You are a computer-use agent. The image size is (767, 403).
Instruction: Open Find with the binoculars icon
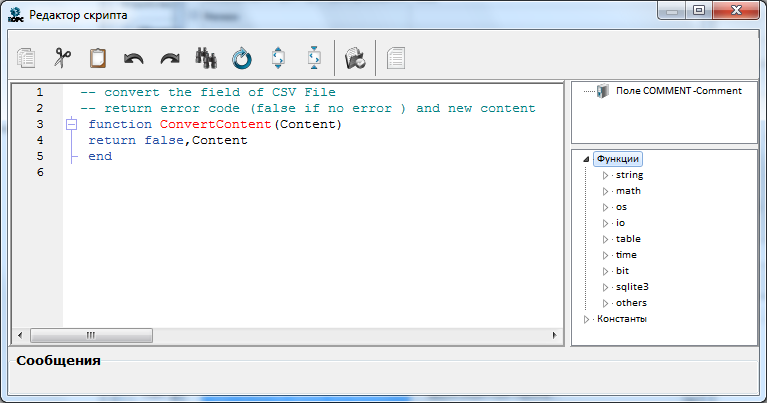point(206,58)
